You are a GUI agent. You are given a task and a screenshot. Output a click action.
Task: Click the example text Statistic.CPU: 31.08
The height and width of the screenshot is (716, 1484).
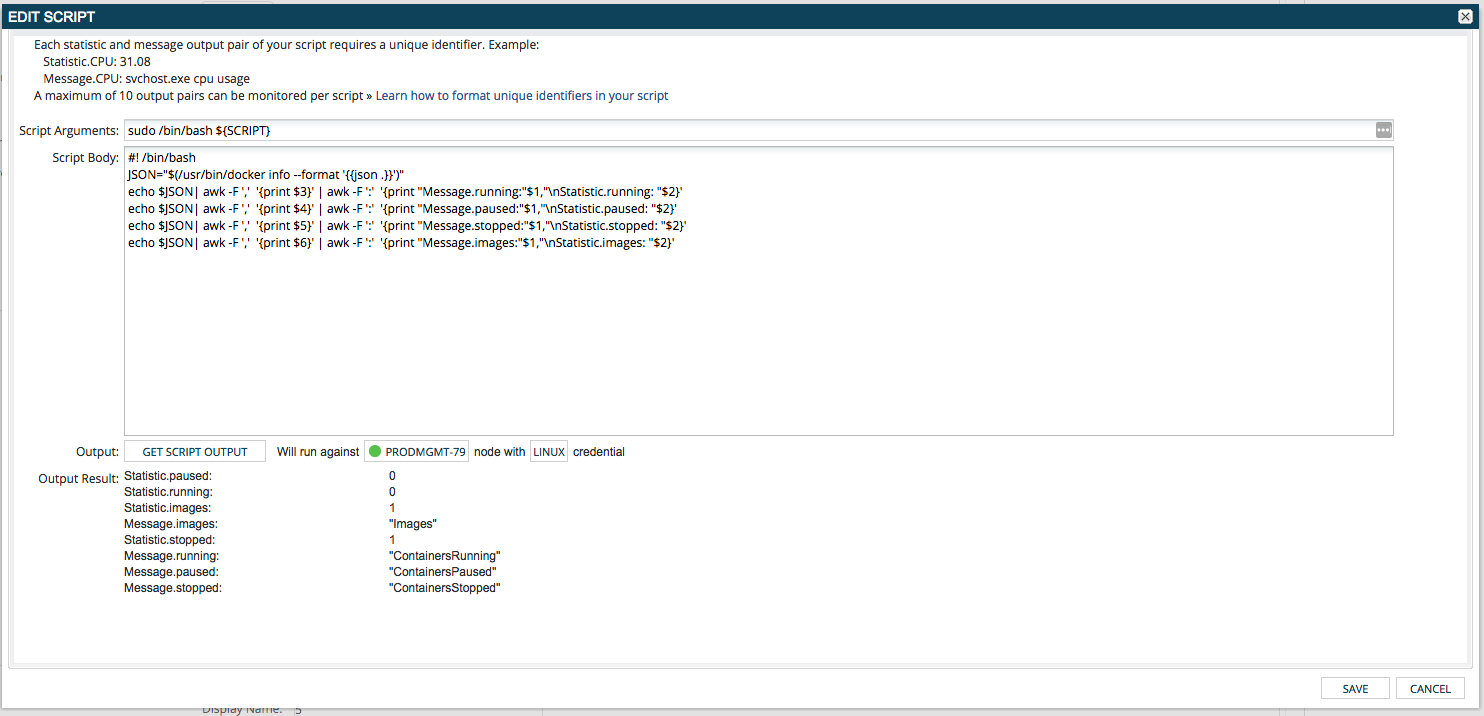click(x=97, y=61)
